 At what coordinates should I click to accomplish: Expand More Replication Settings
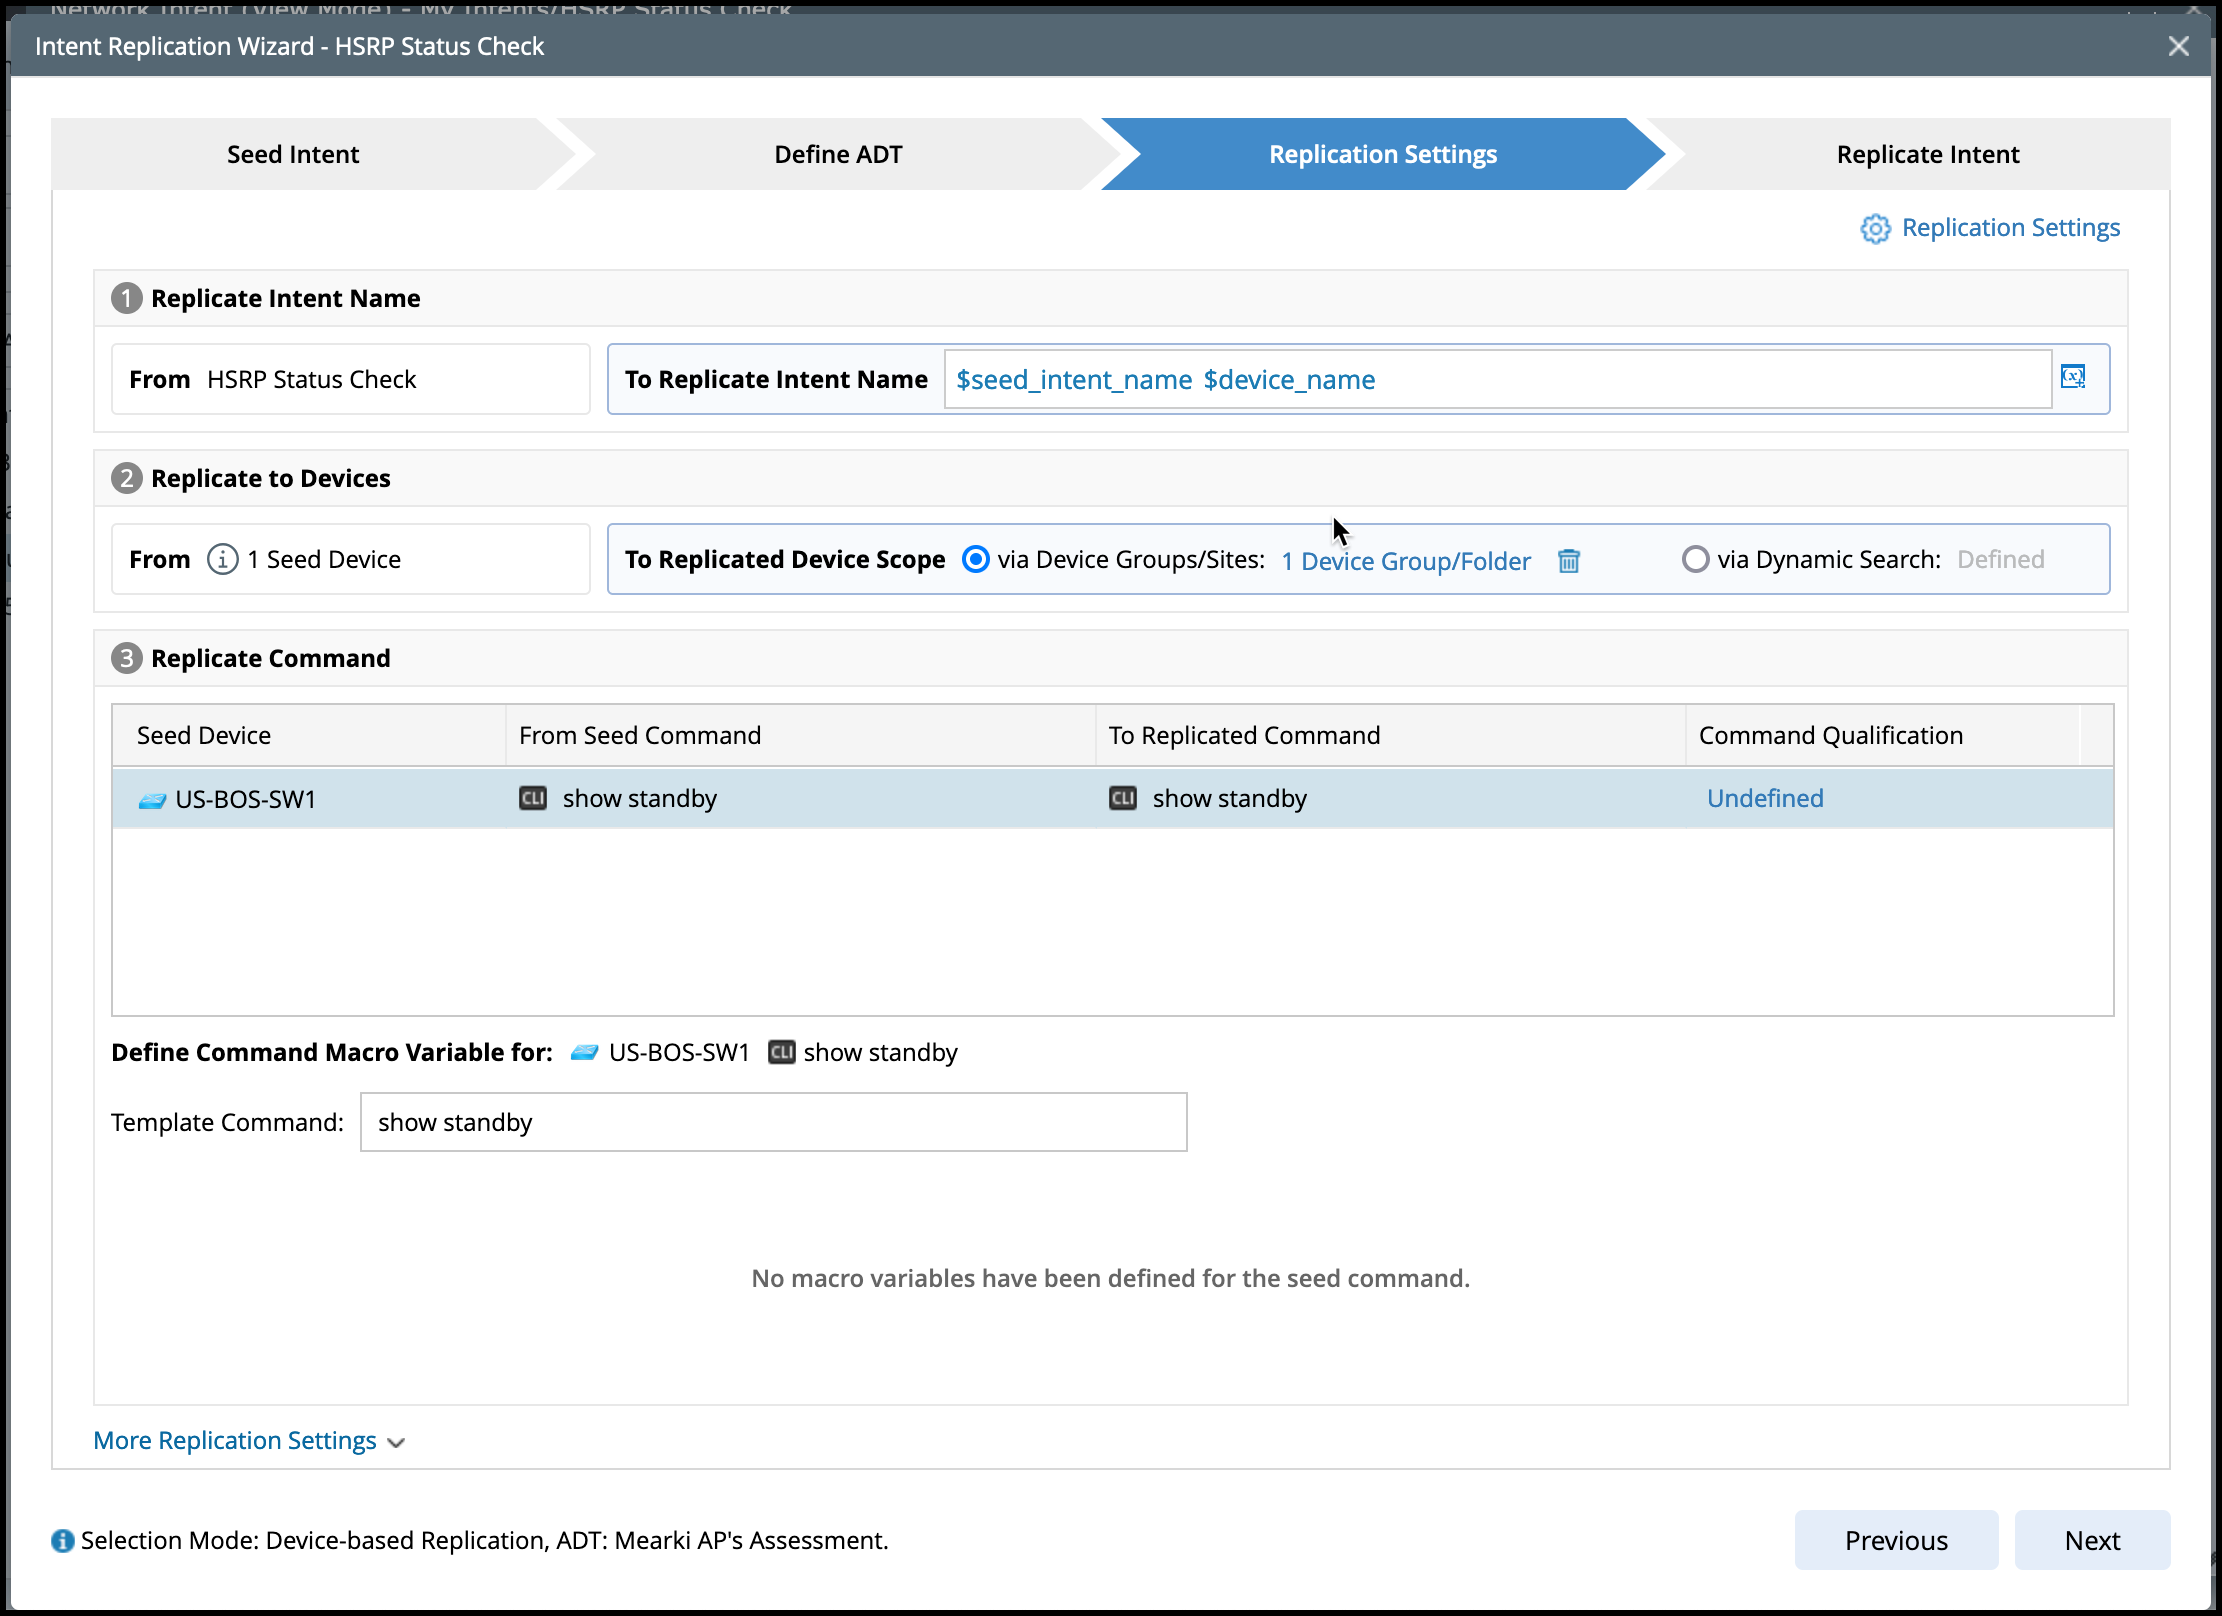coord(248,1441)
